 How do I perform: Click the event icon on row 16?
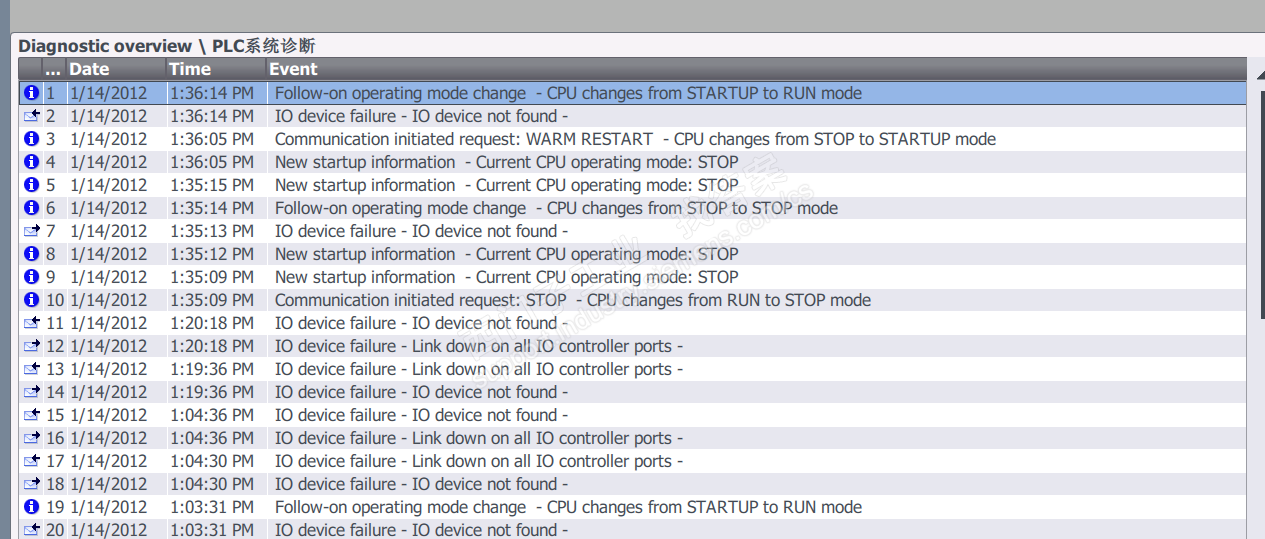pos(31,438)
